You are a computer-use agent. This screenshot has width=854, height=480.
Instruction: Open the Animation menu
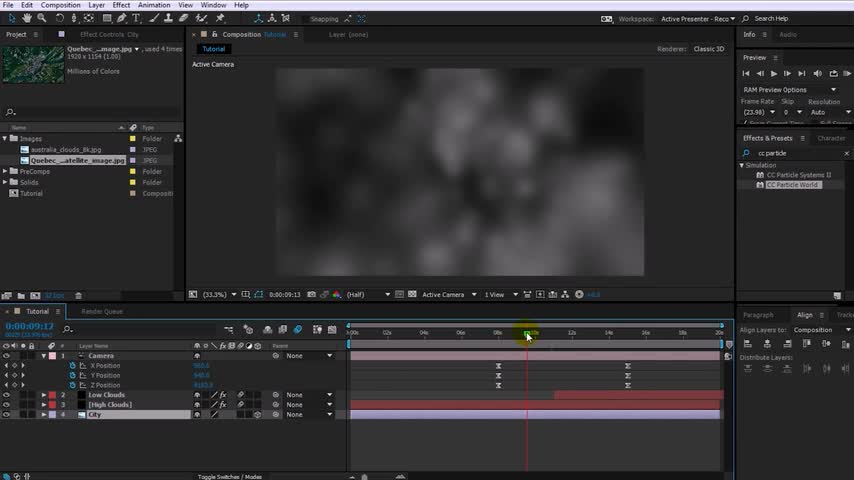pos(154,5)
